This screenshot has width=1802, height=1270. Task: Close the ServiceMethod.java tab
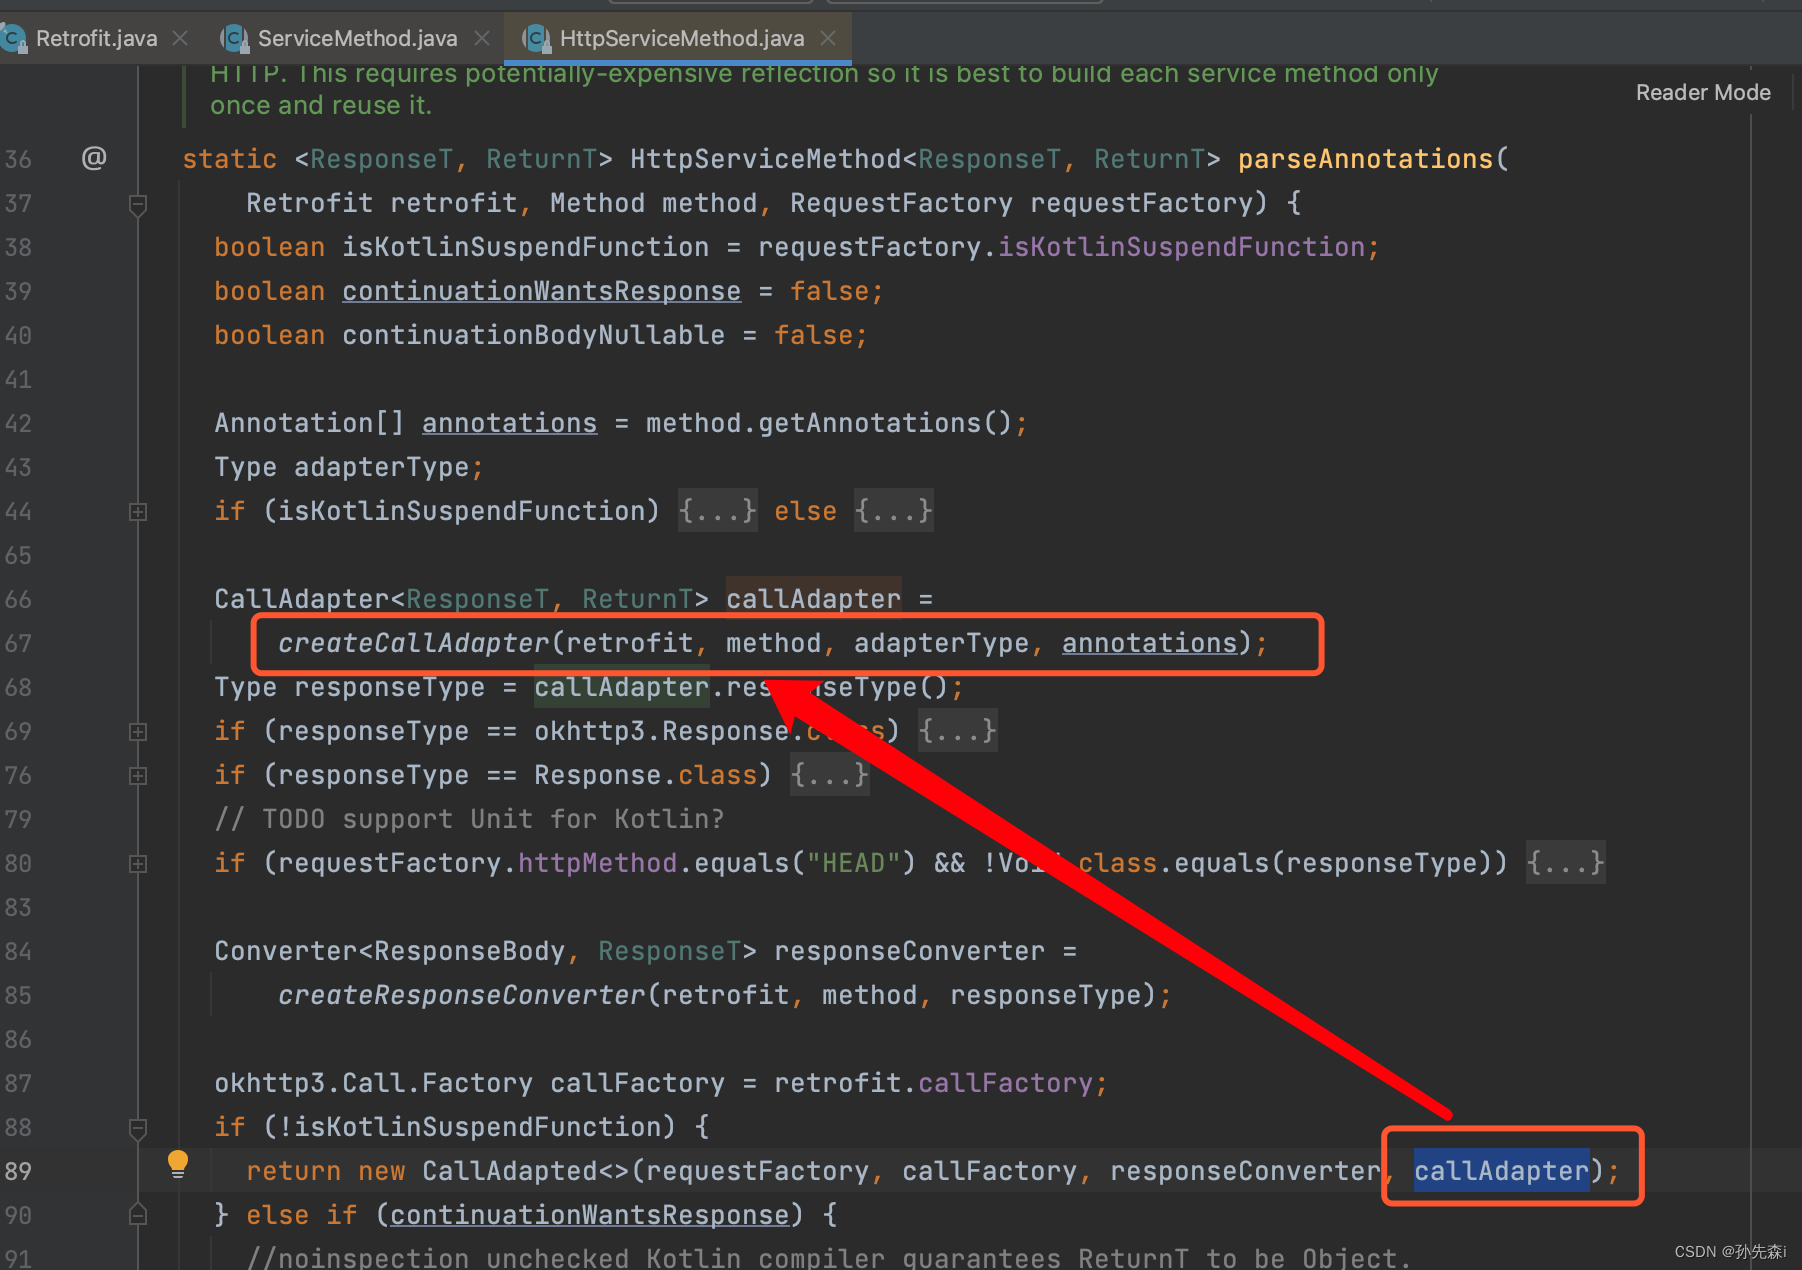point(482,38)
